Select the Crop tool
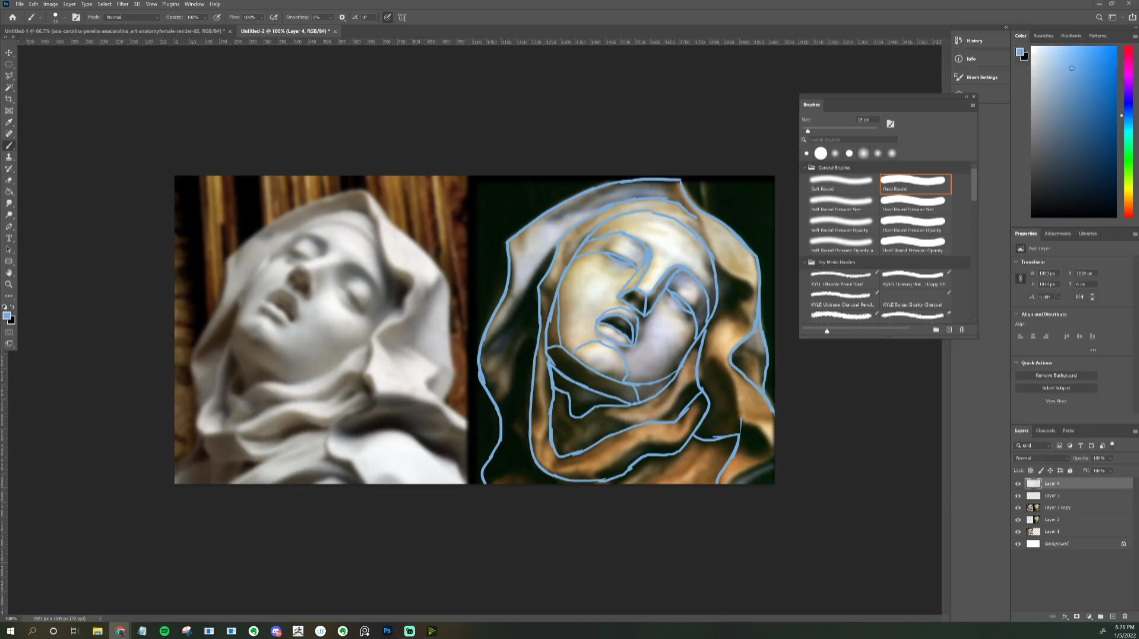Image resolution: width=1139 pixels, height=639 pixels. tap(9, 99)
